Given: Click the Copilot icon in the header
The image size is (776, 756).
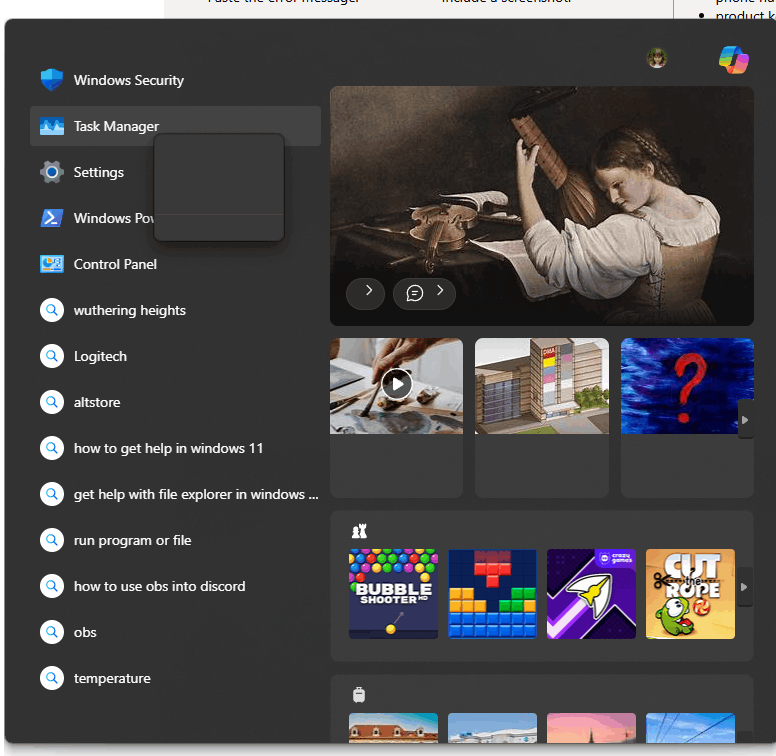Looking at the screenshot, I should pos(734,59).
